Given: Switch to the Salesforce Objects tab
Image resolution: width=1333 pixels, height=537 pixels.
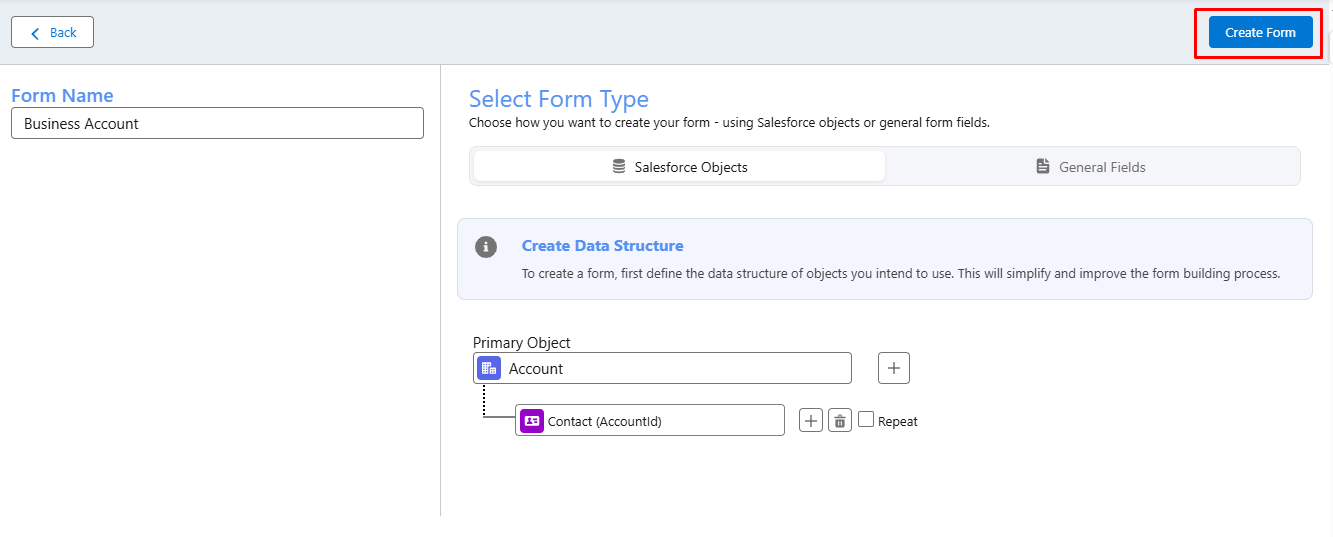Looking at the screenshot, I should click(680, 167).
